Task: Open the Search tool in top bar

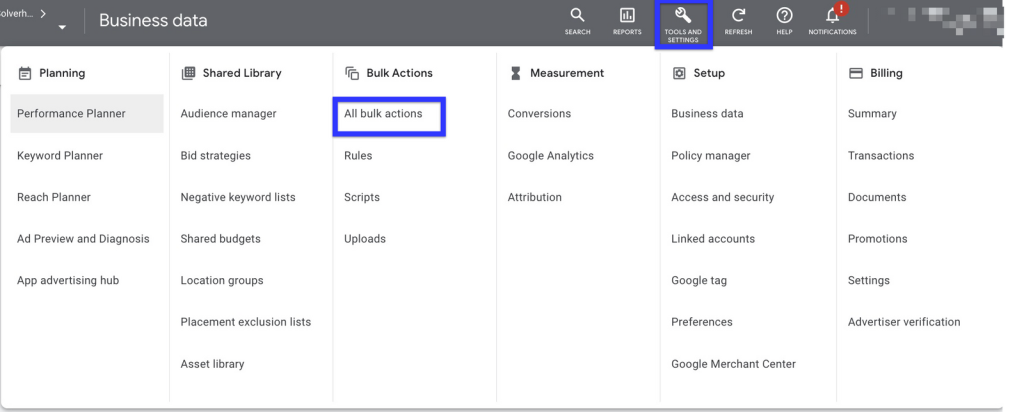Action: [x=577, y=21]
